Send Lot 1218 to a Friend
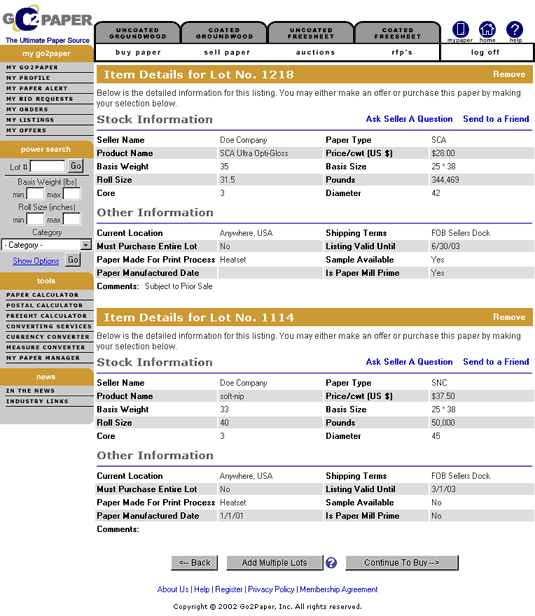Viewport: 535px width, 616px height. coord(496,119)
